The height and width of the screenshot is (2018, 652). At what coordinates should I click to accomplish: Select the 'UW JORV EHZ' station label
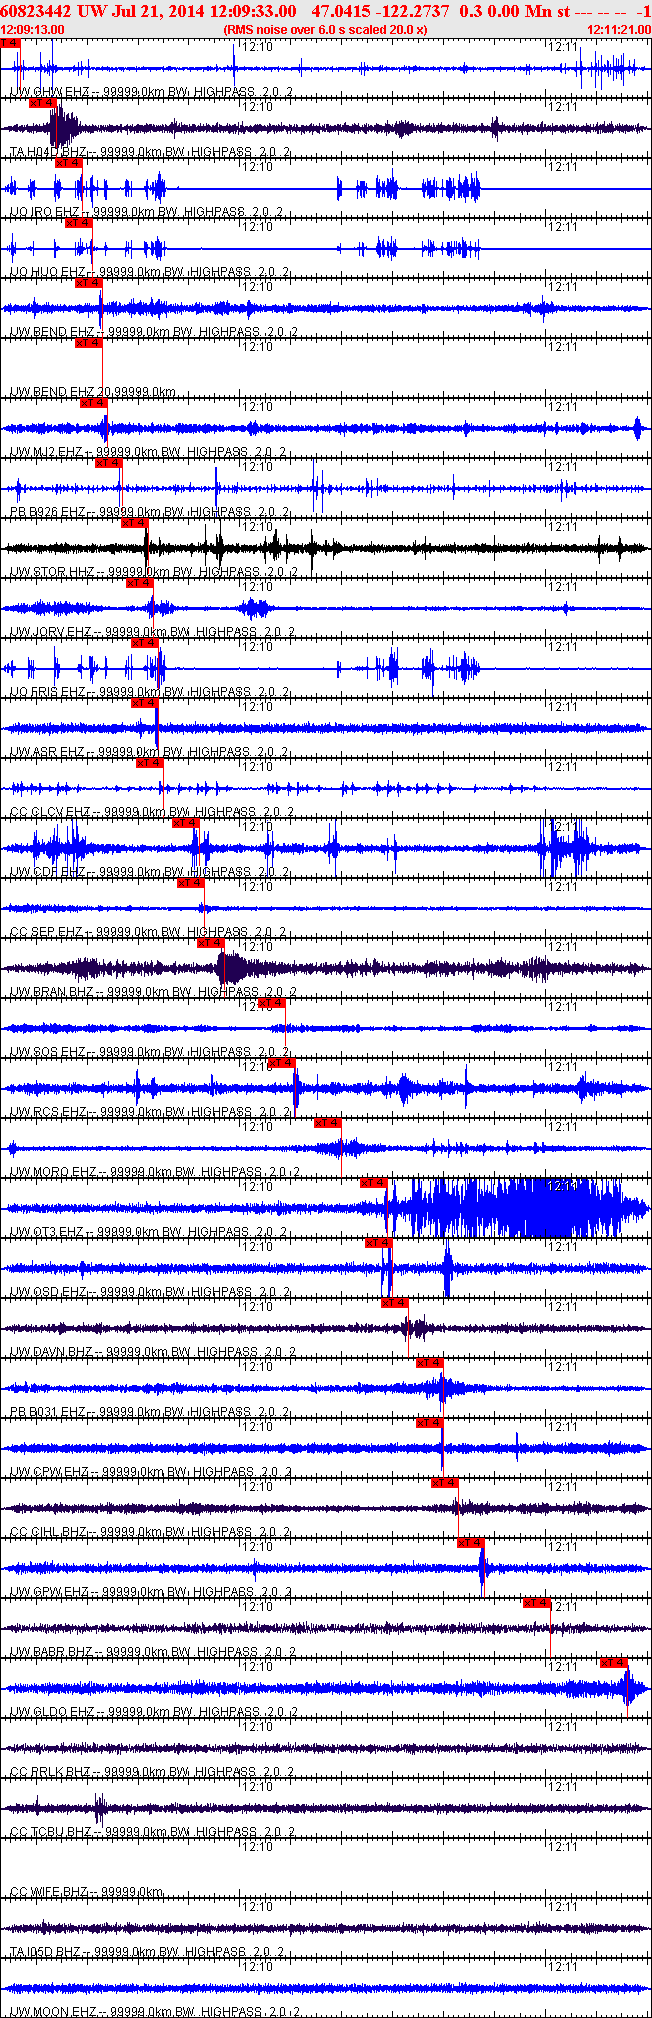[x=152, y=632]
